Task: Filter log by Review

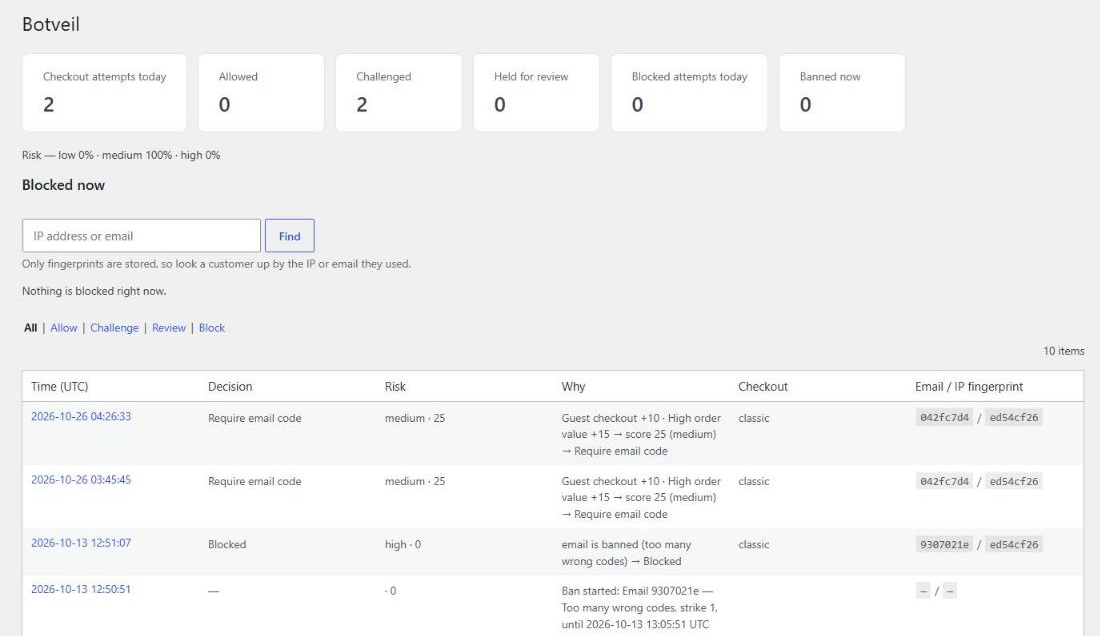Action: coord(169,327)
